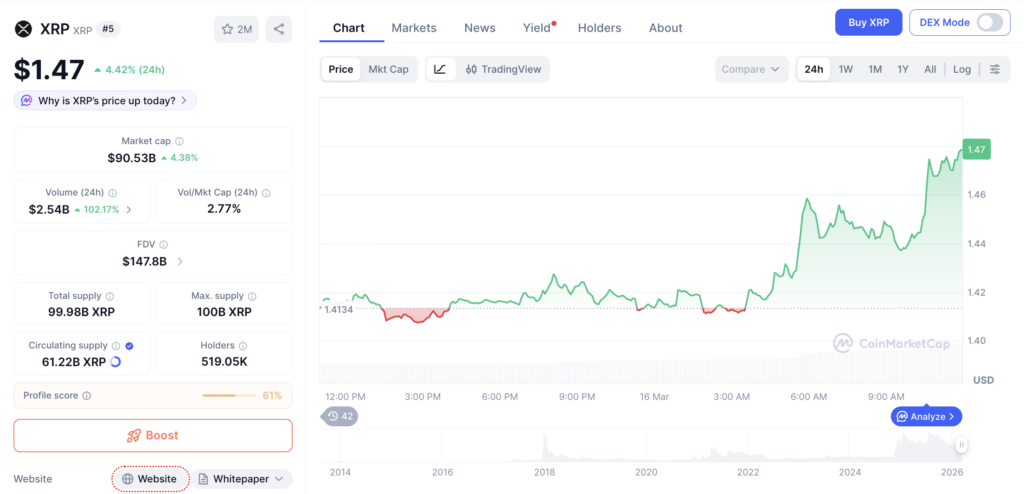This screenshot has width=1024, height=494.
Task: Add XRP to watchlist via star button
Action: click(x=236, y=29)
